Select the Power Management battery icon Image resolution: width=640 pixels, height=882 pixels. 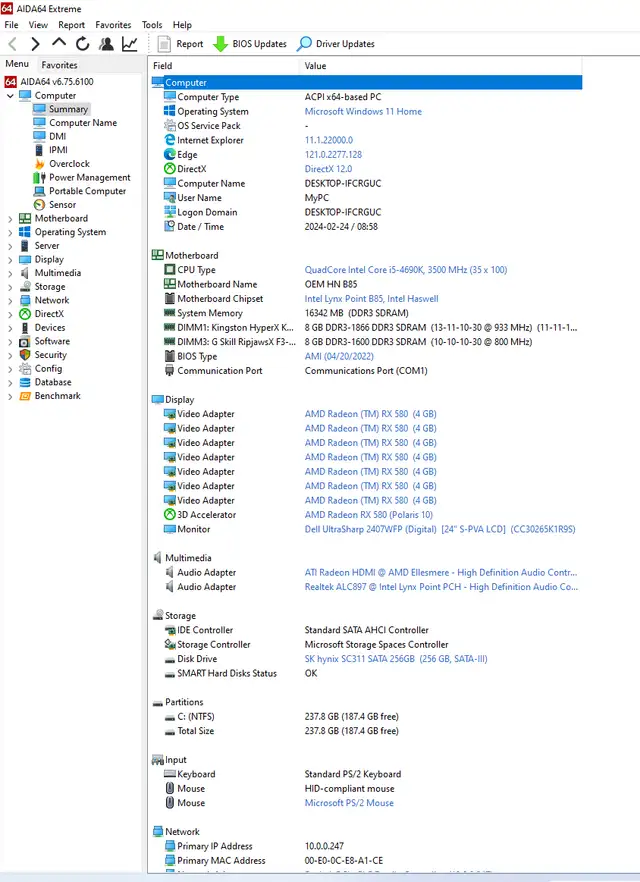pyautogui.click(x=39, y=178)
